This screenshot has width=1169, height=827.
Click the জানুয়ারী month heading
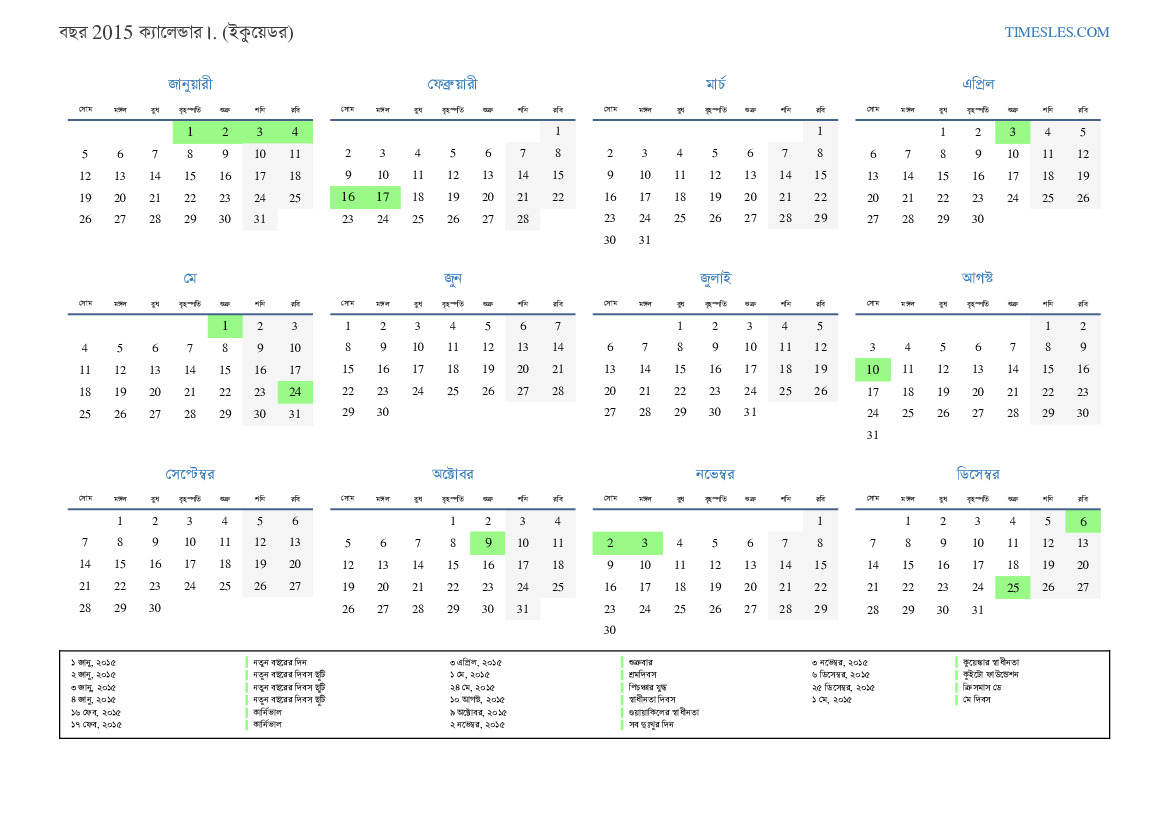pos(190,84)
